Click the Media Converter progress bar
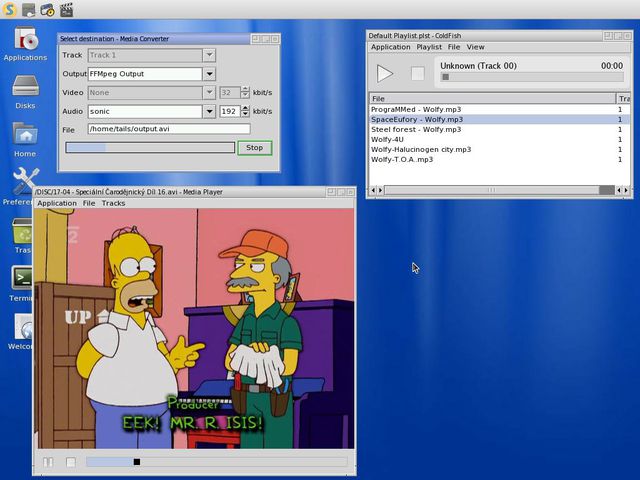Viewport: 640px width, 480px height. pyautogui.click(x=150, y=148)
